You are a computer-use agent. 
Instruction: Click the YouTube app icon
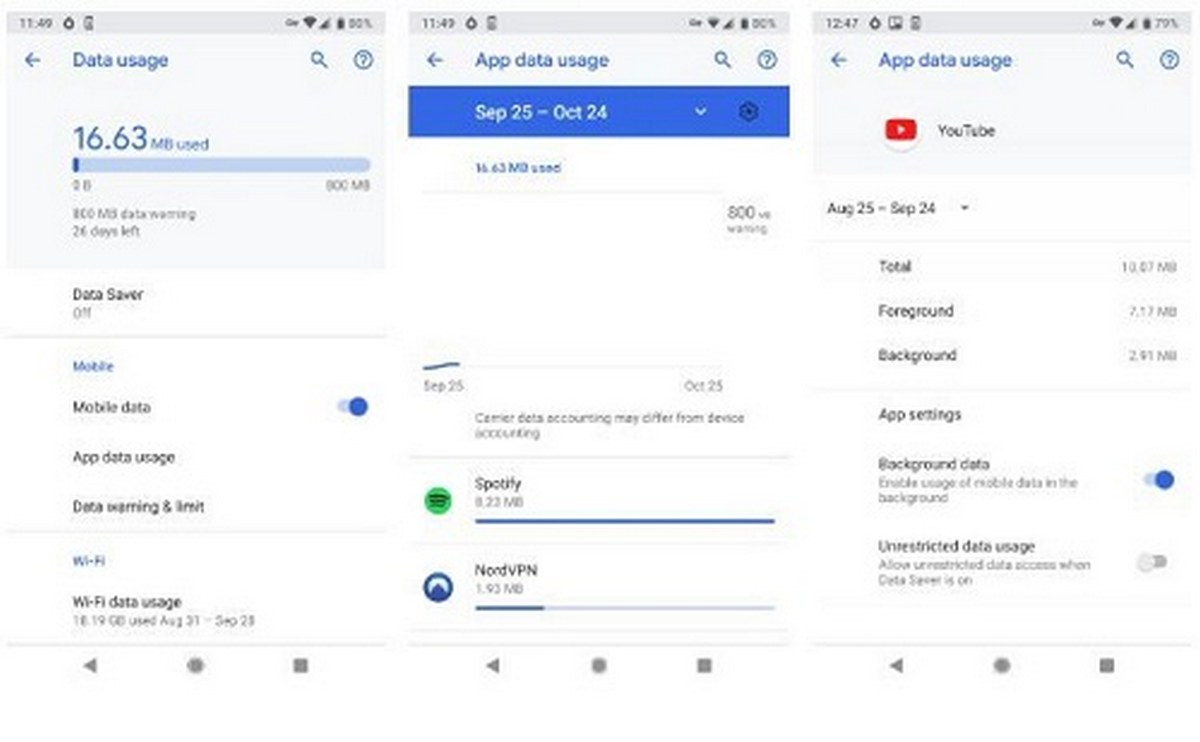(900, 129)
